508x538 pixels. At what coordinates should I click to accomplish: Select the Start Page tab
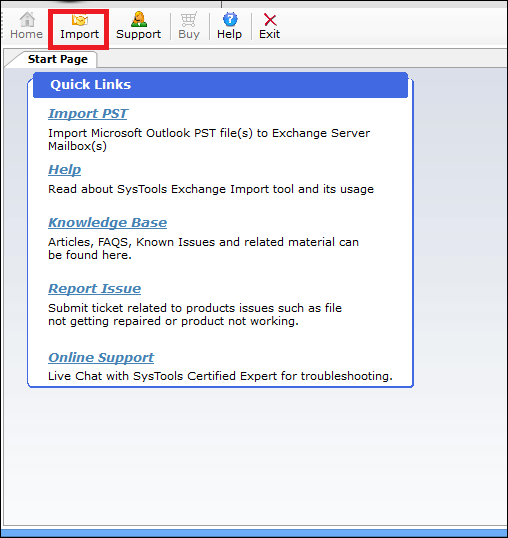pos(57,59)
